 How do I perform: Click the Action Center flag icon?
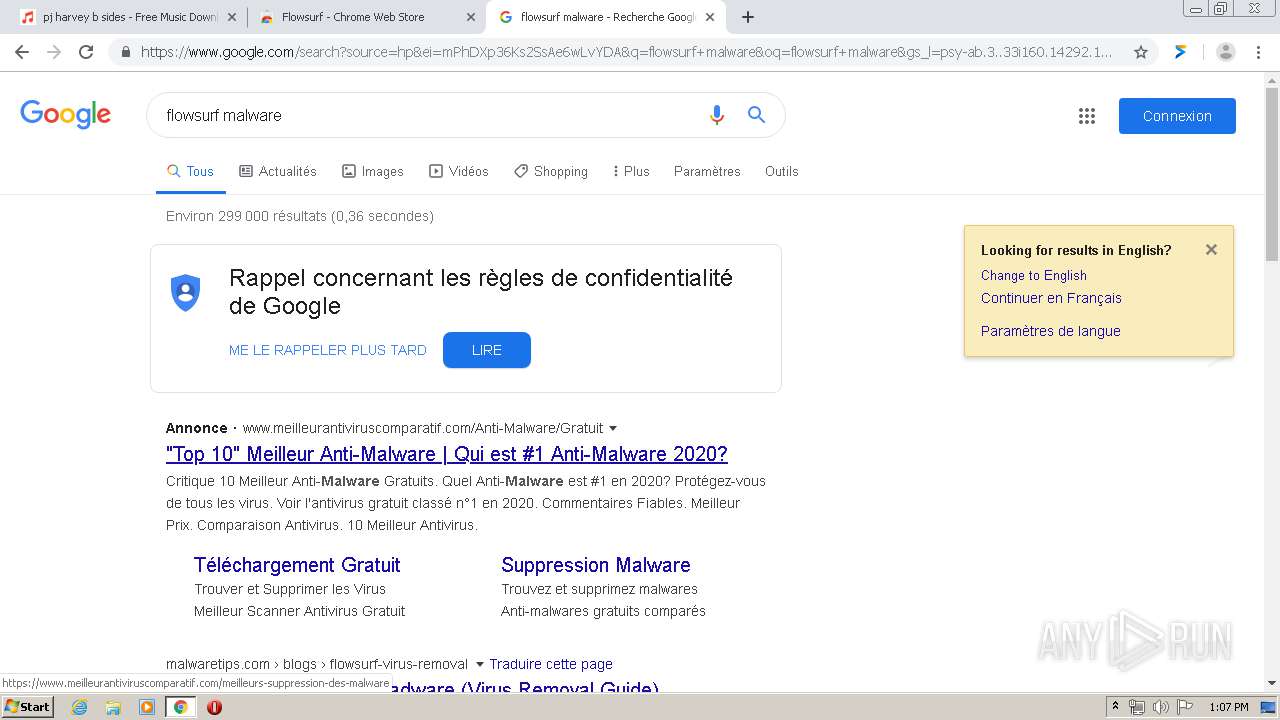point(1184,707)
